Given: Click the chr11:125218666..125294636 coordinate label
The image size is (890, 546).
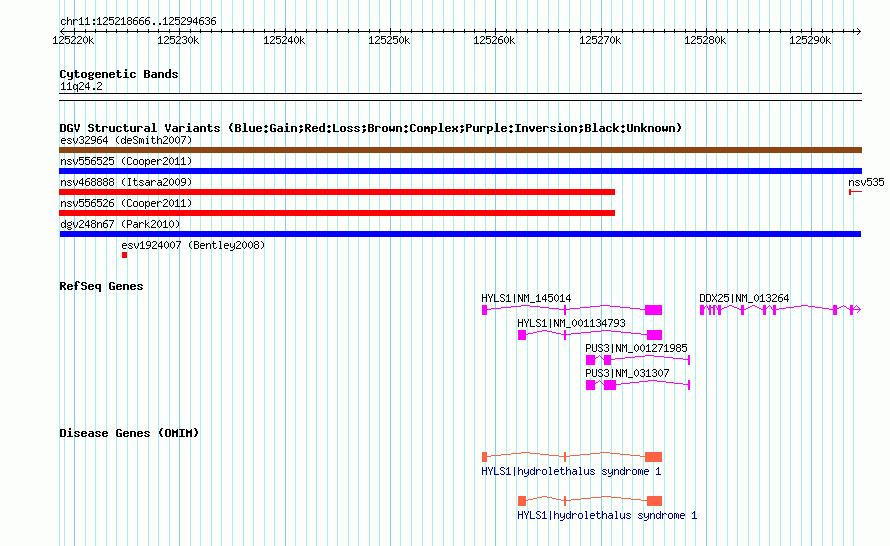Looking at the screenshot, I should [138, 22].
